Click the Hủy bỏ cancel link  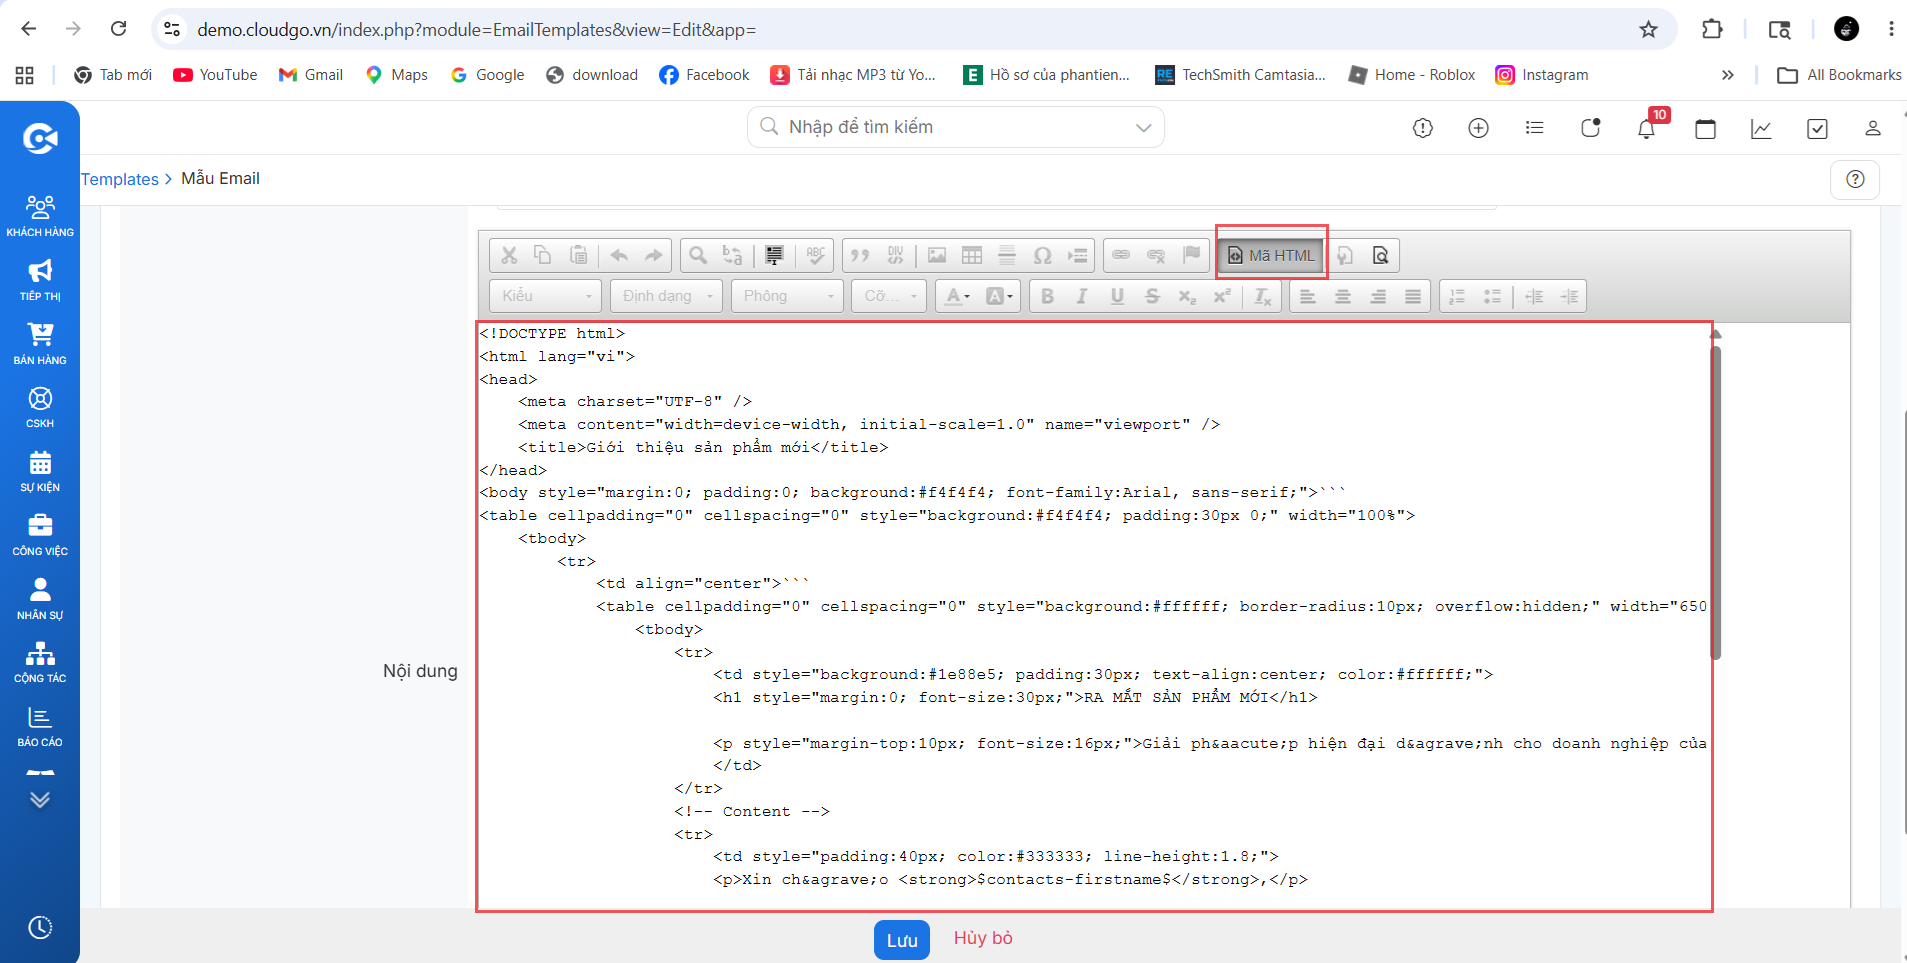tap(983, 938)
